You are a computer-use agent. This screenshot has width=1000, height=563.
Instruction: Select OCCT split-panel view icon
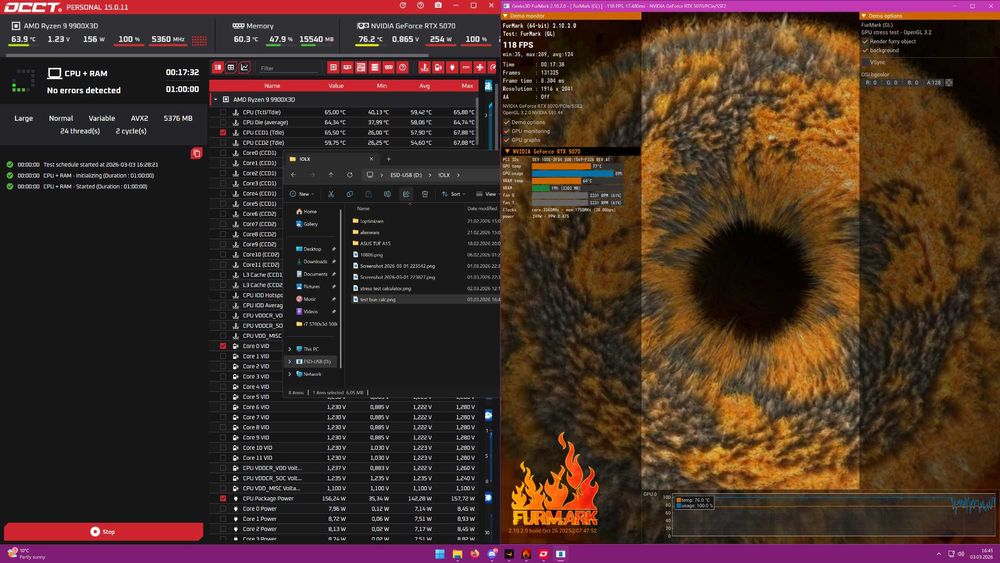[x=217, y=67]
